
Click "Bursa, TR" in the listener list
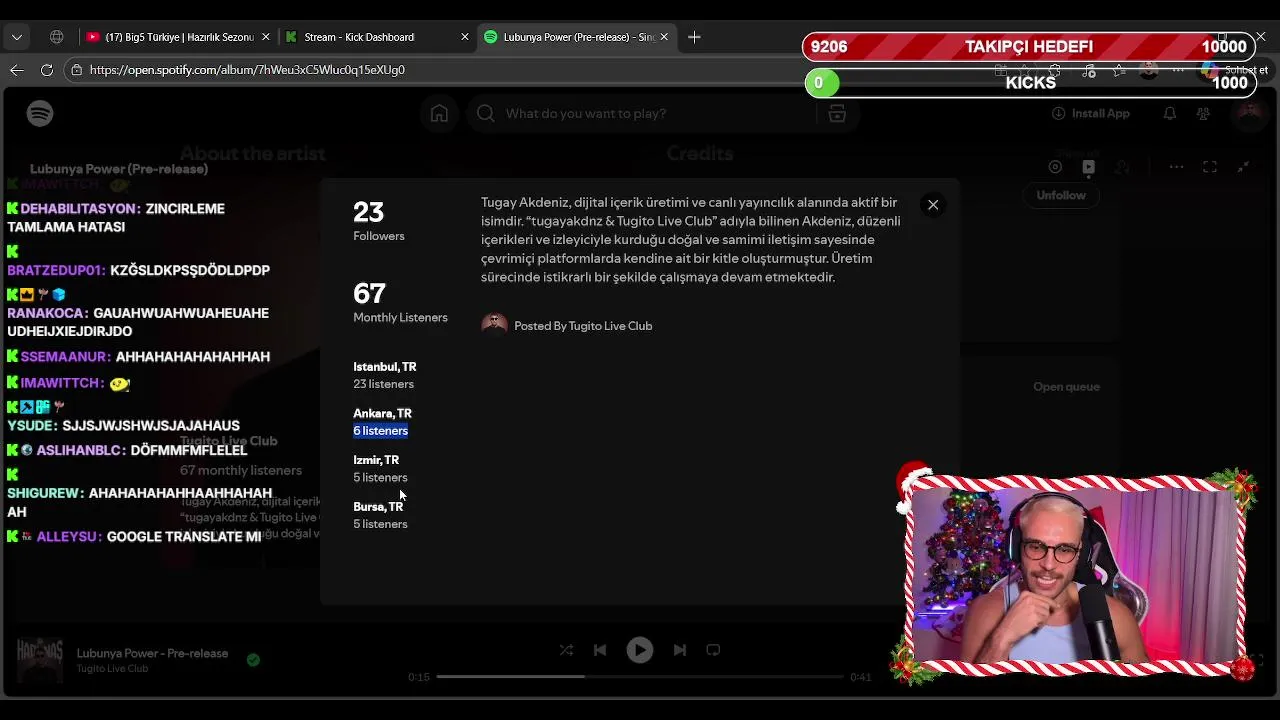pos(378,507)
